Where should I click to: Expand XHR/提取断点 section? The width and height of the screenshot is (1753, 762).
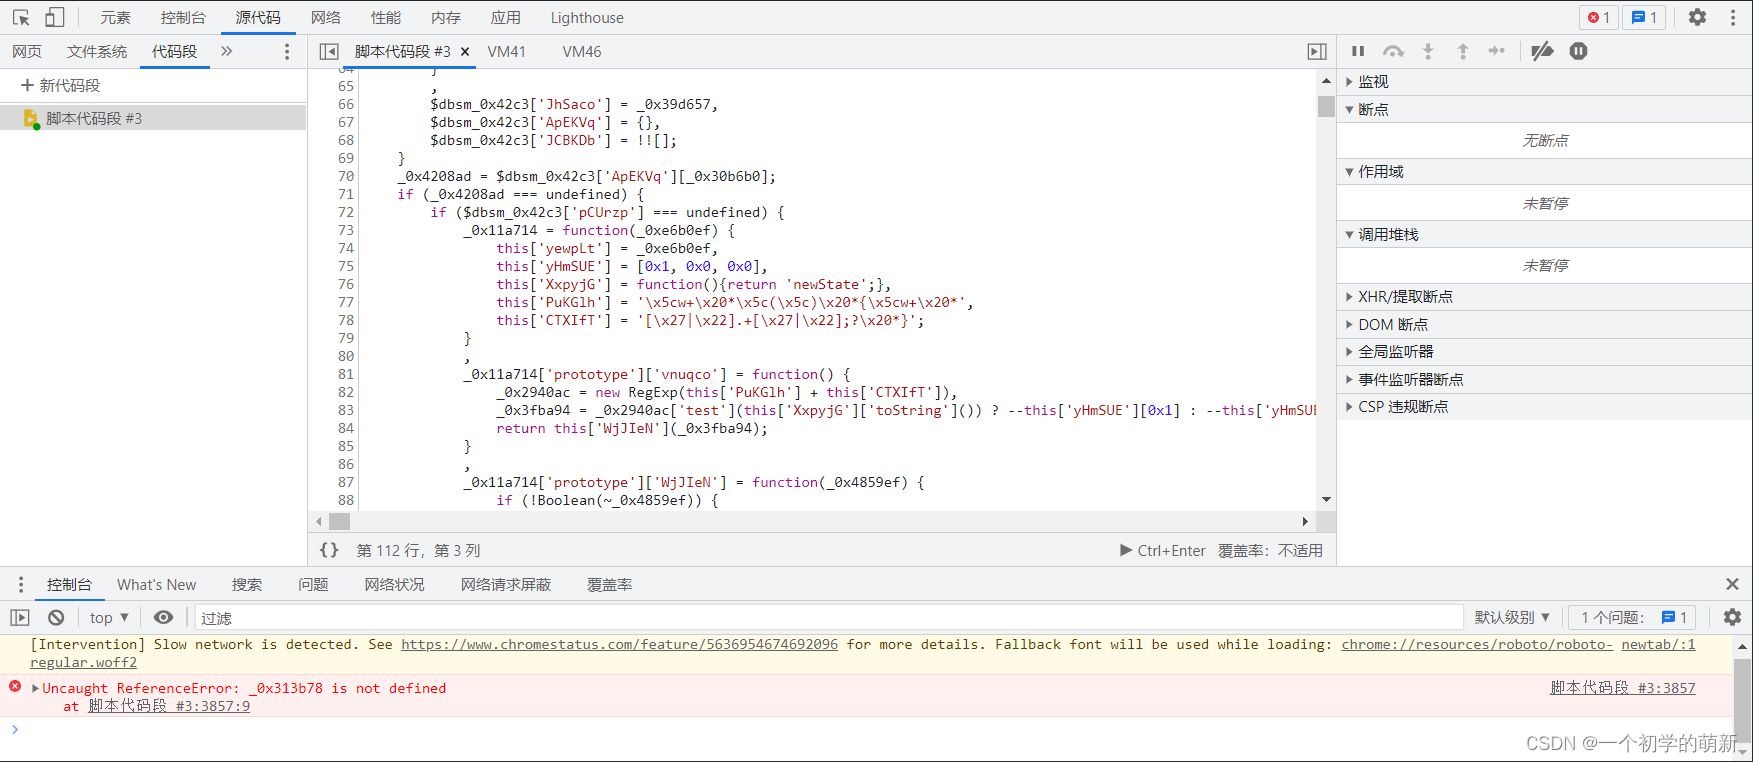click(x=1544, y=296)
